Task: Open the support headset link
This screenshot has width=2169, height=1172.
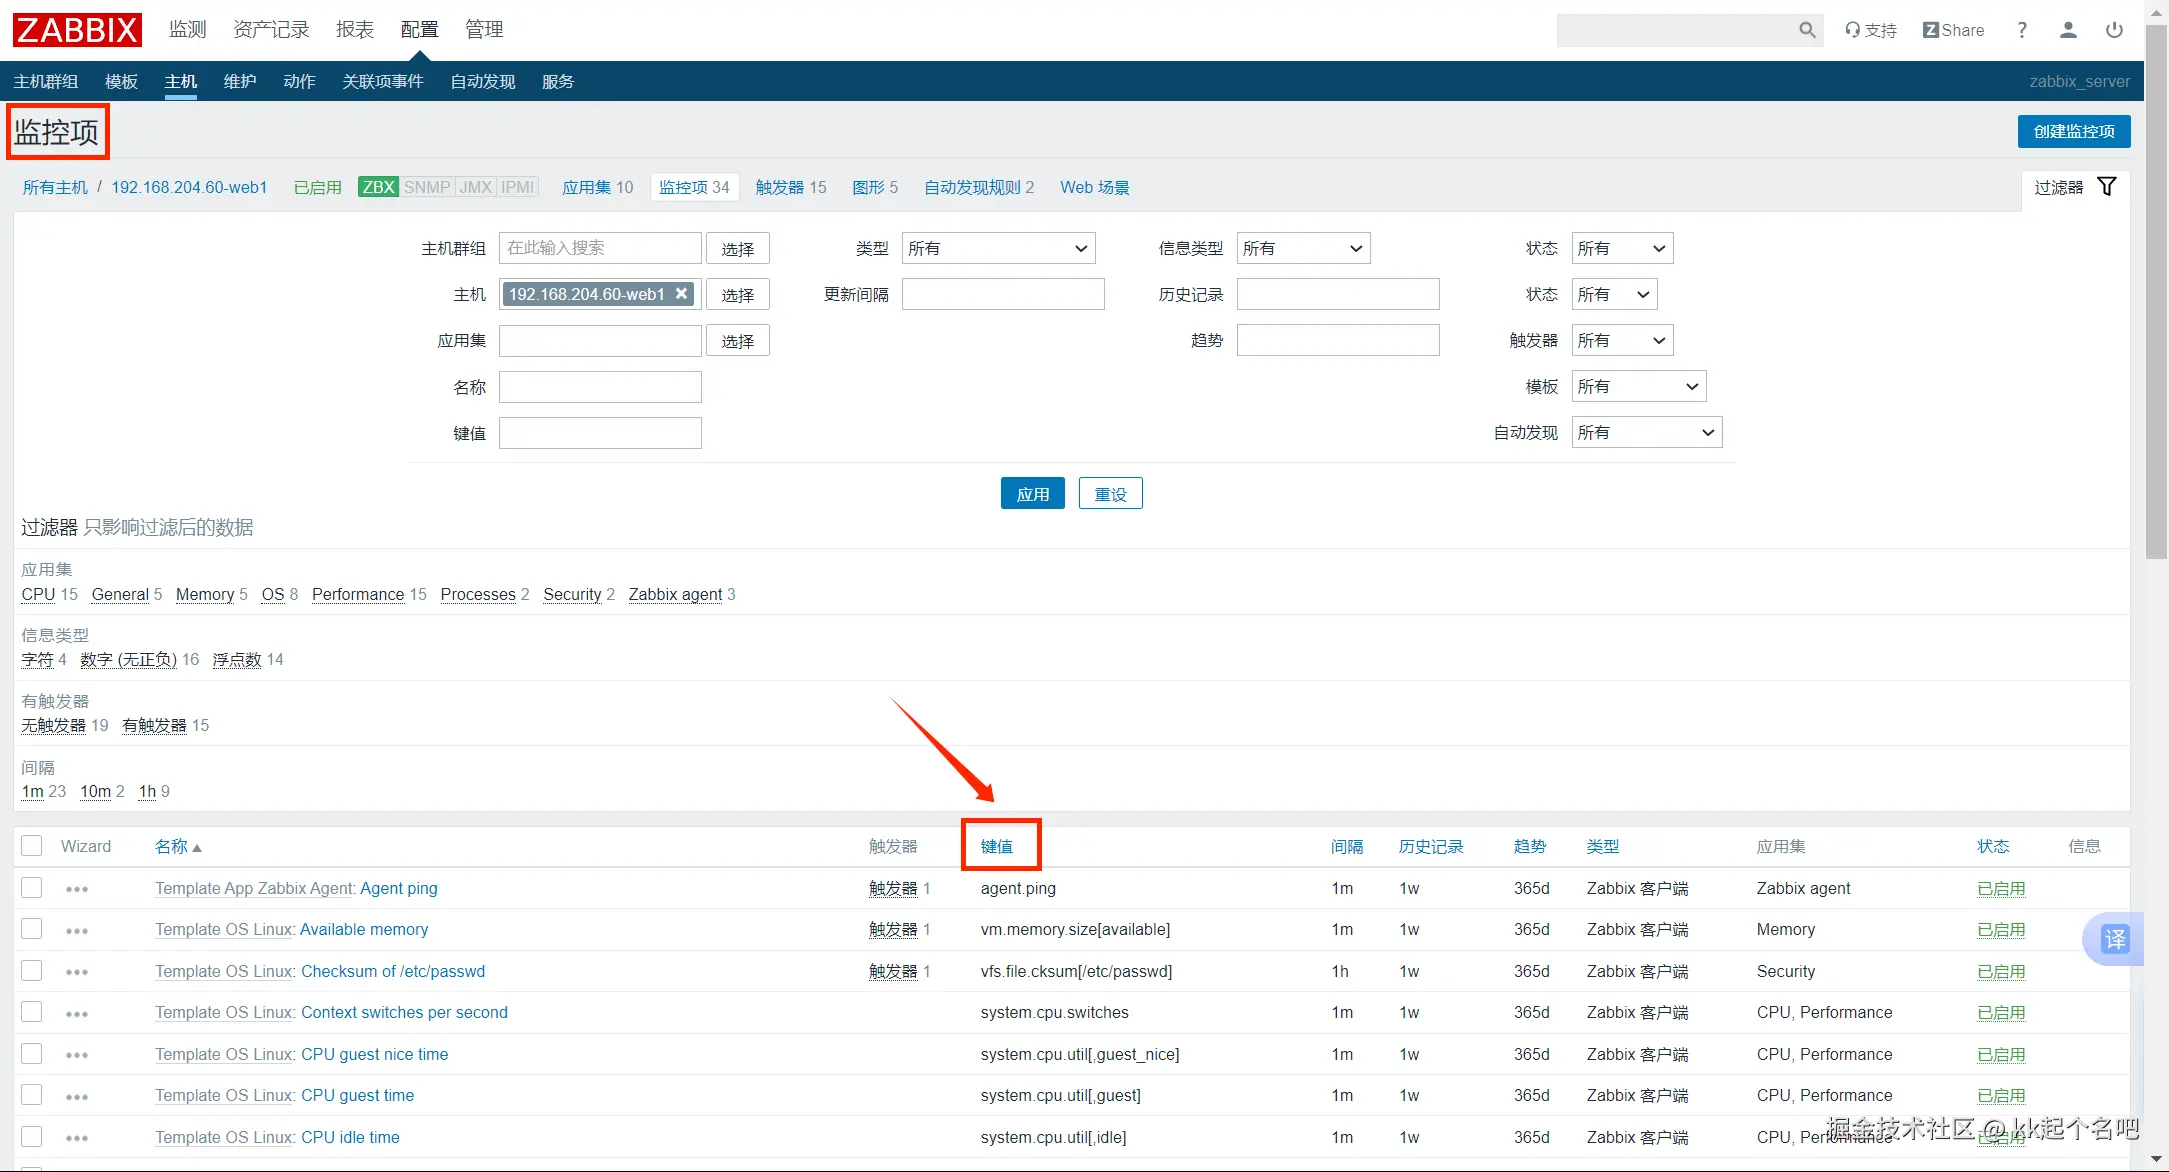Action: pyautogui.click(x=1870, y=30)
